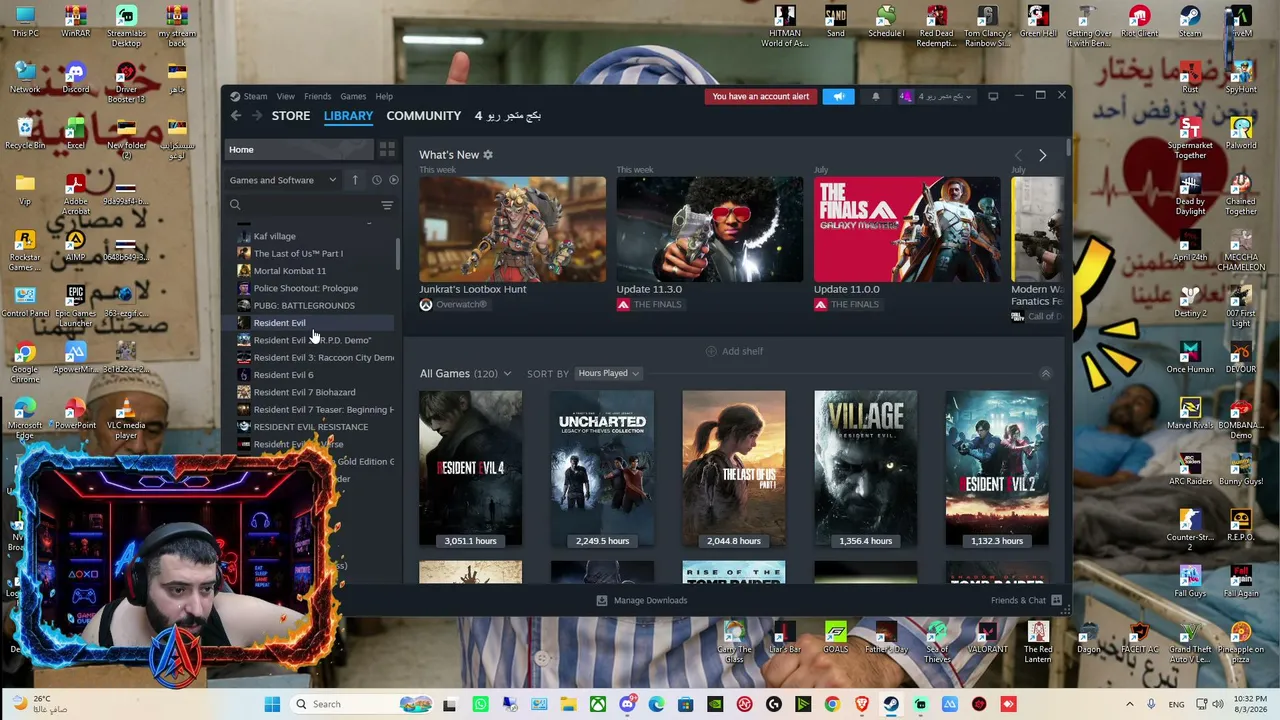This screenshot has width=1280, height=720.
Task: Open the Steam menu
Action: pyautogui.click(x=255, y=96)
